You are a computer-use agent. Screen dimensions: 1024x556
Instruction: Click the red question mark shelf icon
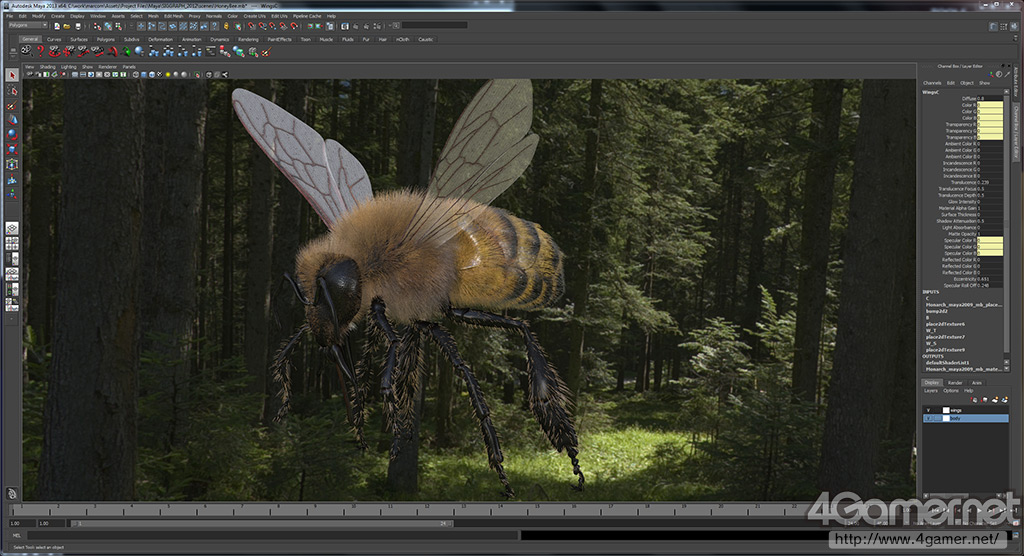click(41, 51)
